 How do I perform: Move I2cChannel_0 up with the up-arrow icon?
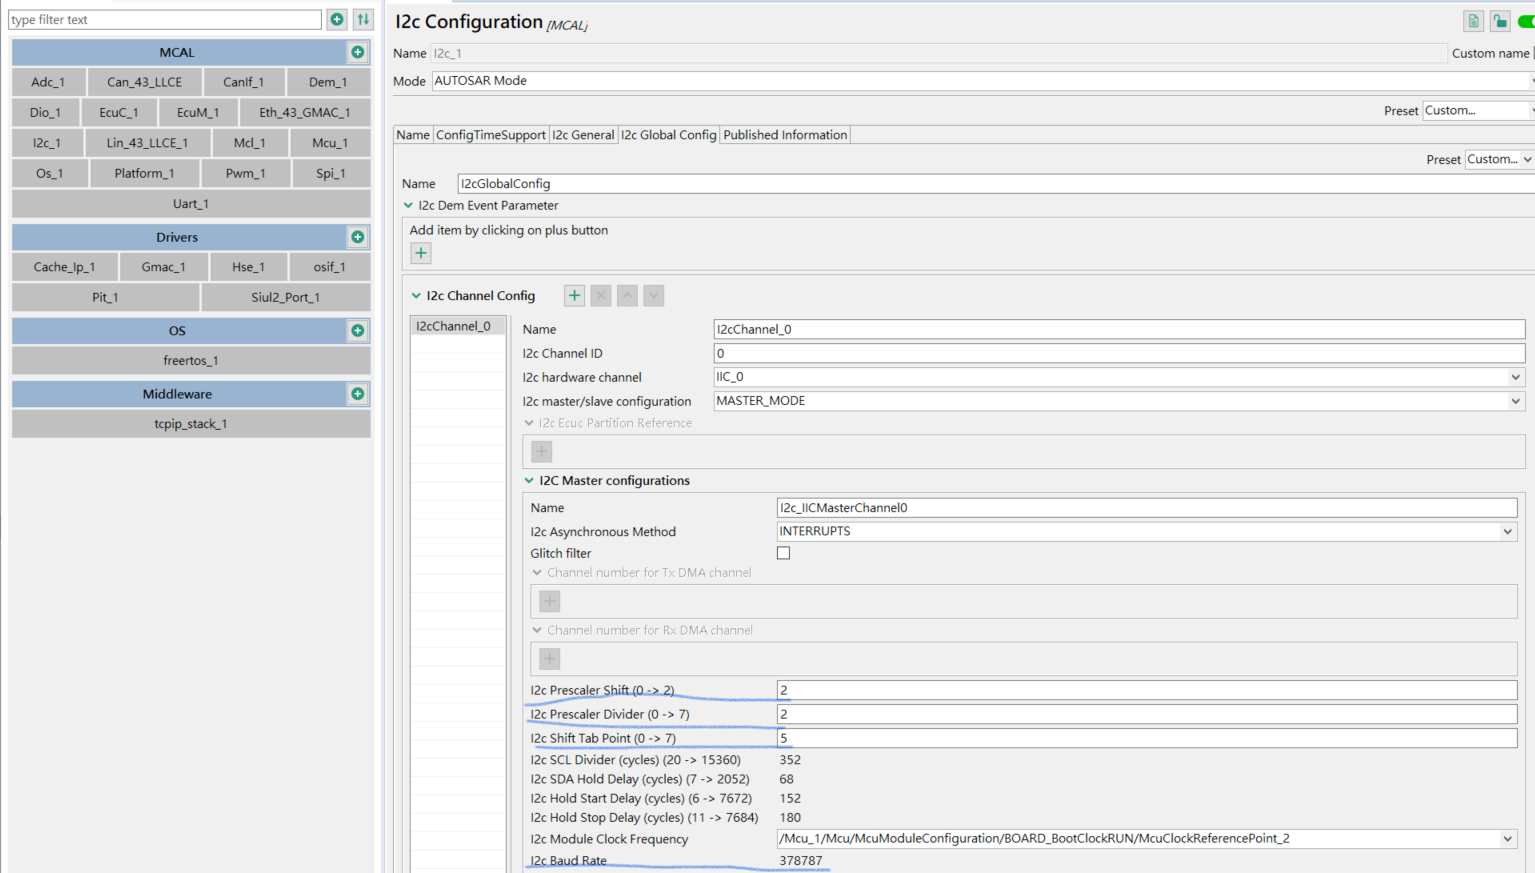(627, 295)
